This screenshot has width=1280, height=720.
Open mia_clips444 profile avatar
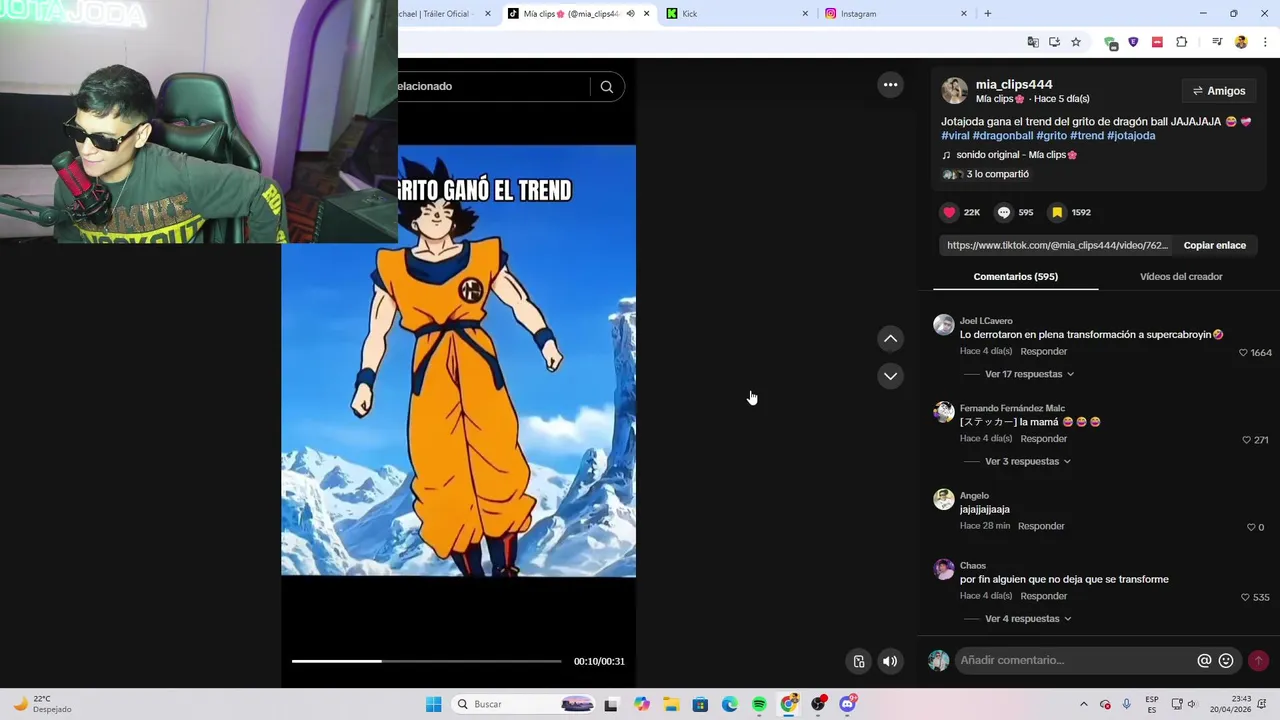point(954,91)
